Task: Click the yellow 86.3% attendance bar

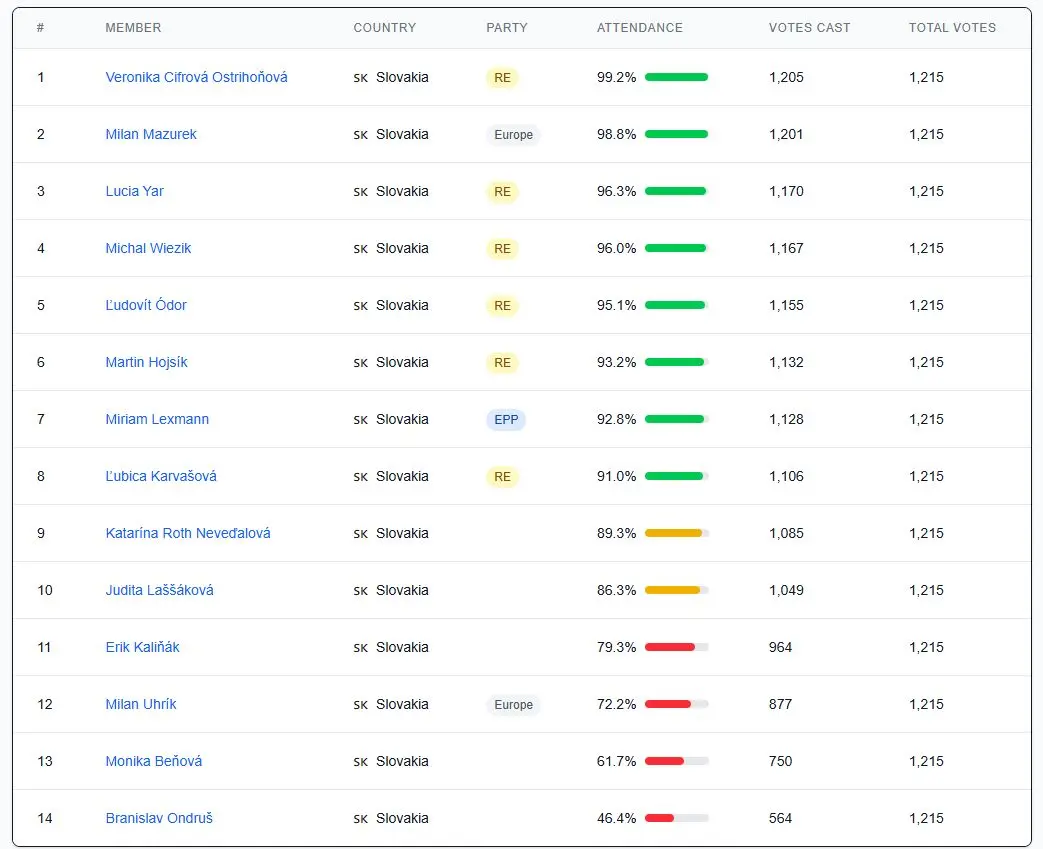Action: [676, 590]
